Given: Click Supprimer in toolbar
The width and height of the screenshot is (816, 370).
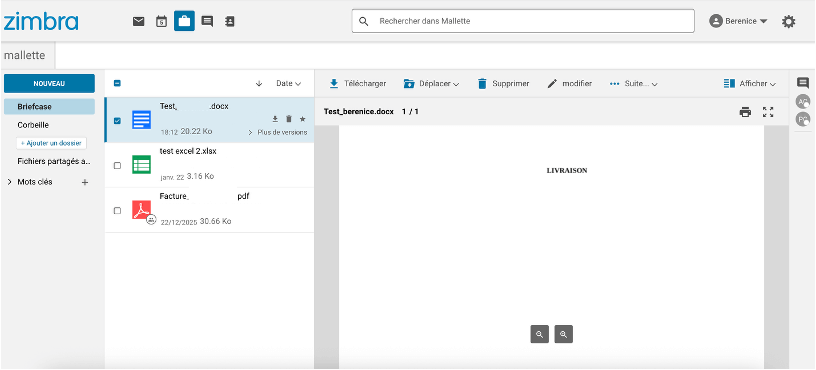Looking at the screenshot, I should point(503,84).
